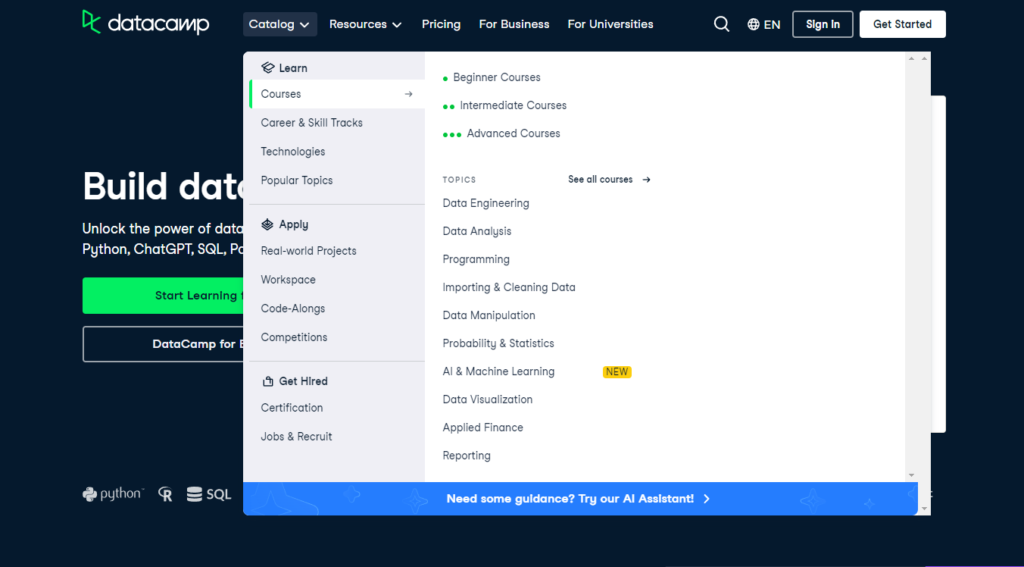The image size is (1024, 567).
Task: Click the Get Hired briefcase icon
Action: click(x=267, y=381)
